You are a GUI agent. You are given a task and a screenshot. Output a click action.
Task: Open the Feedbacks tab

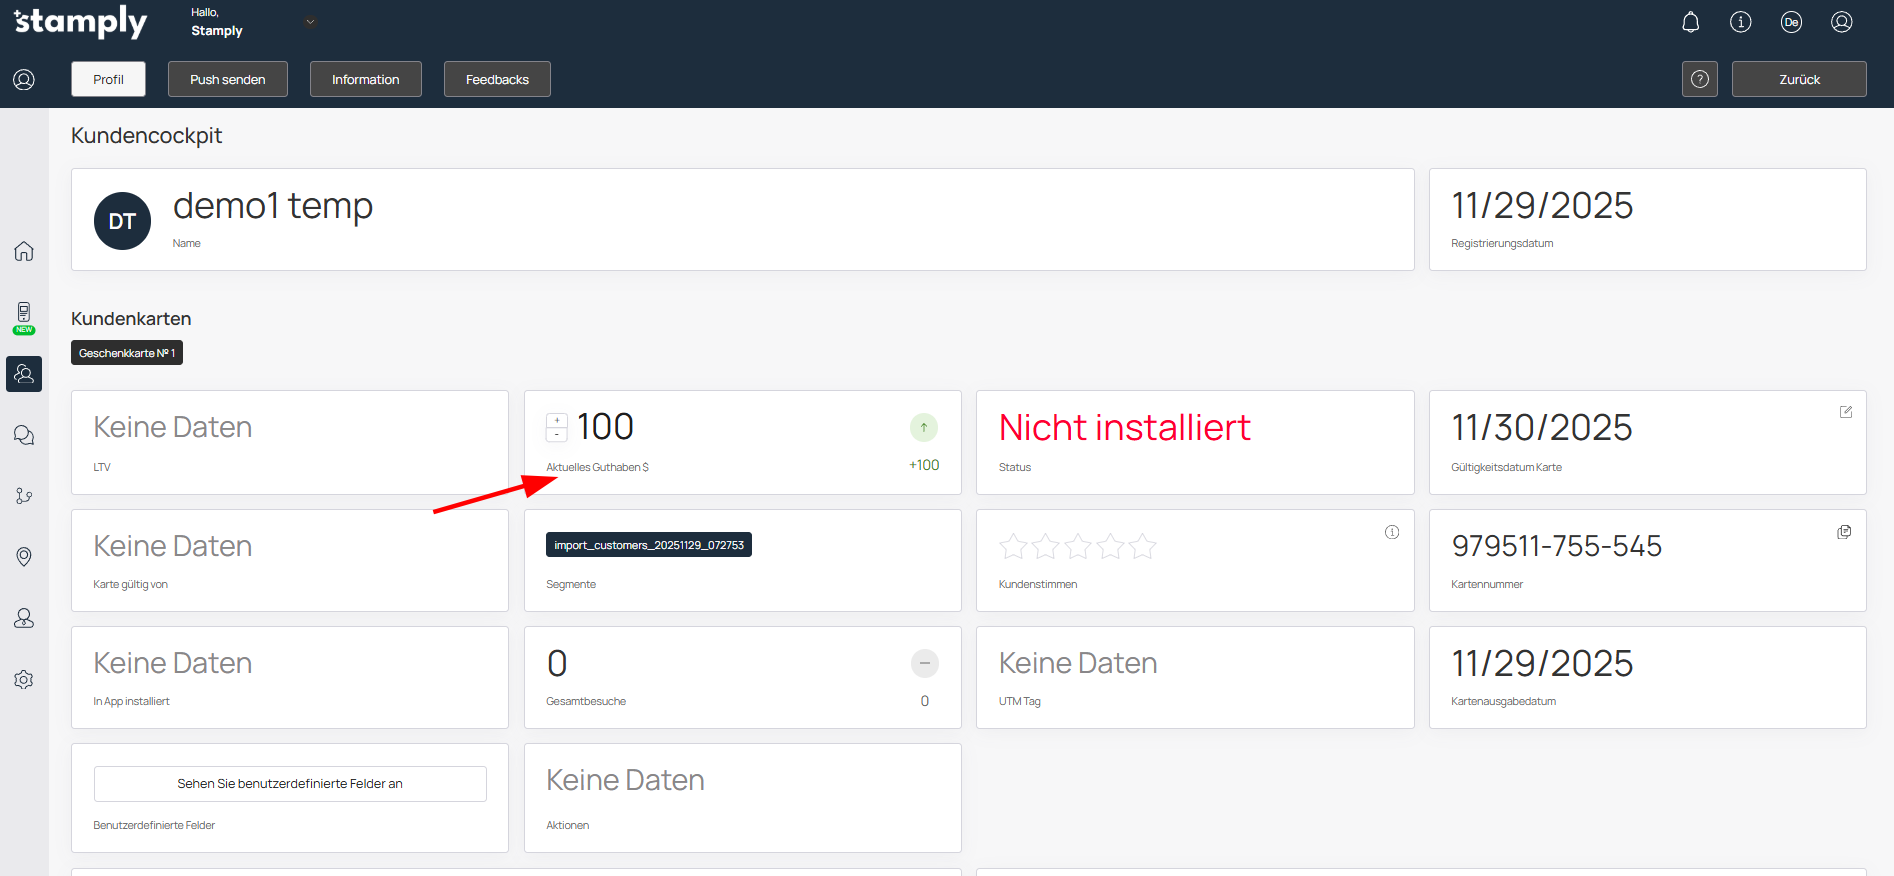click(x=497, y=79)
